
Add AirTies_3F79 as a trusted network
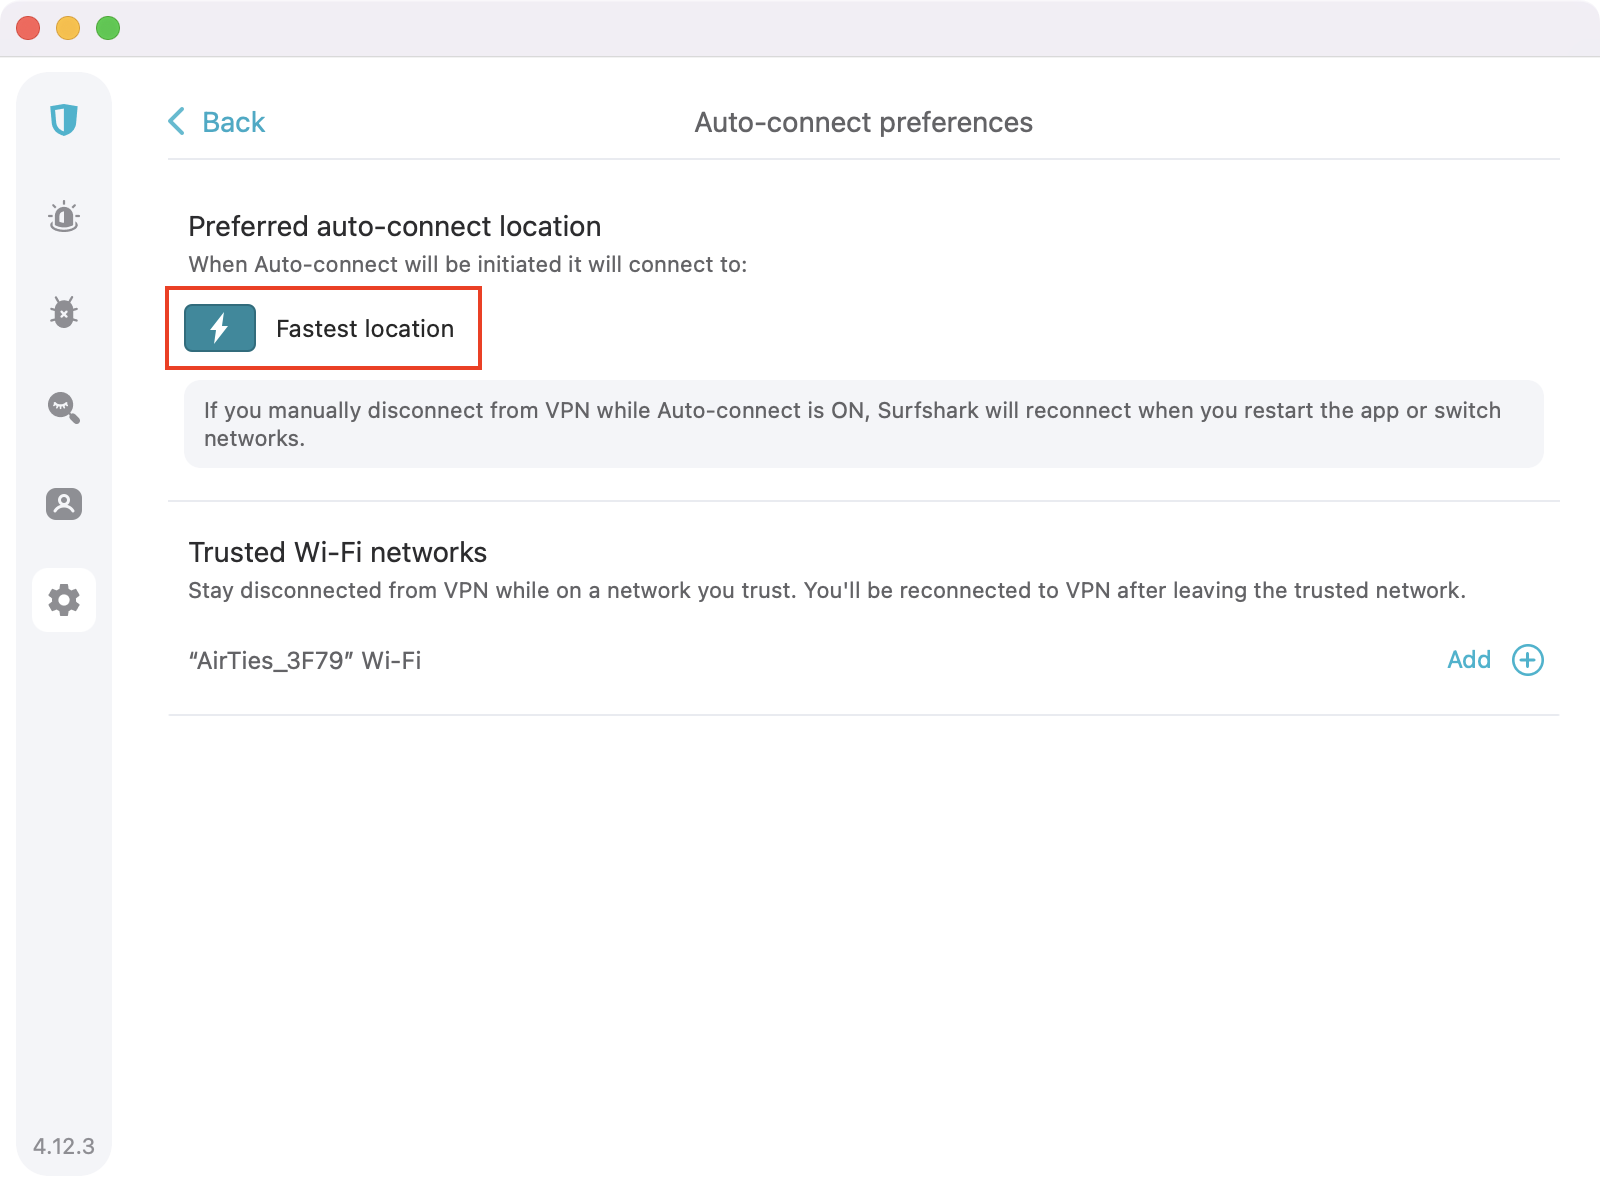click(1468, 660)
